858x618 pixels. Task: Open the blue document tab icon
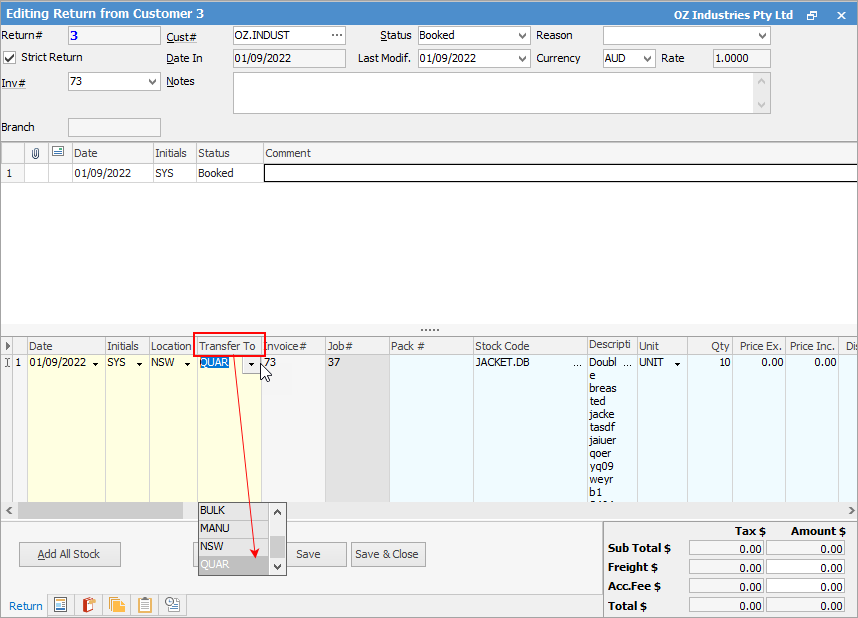pyautogui.click(x=61, y=605)
